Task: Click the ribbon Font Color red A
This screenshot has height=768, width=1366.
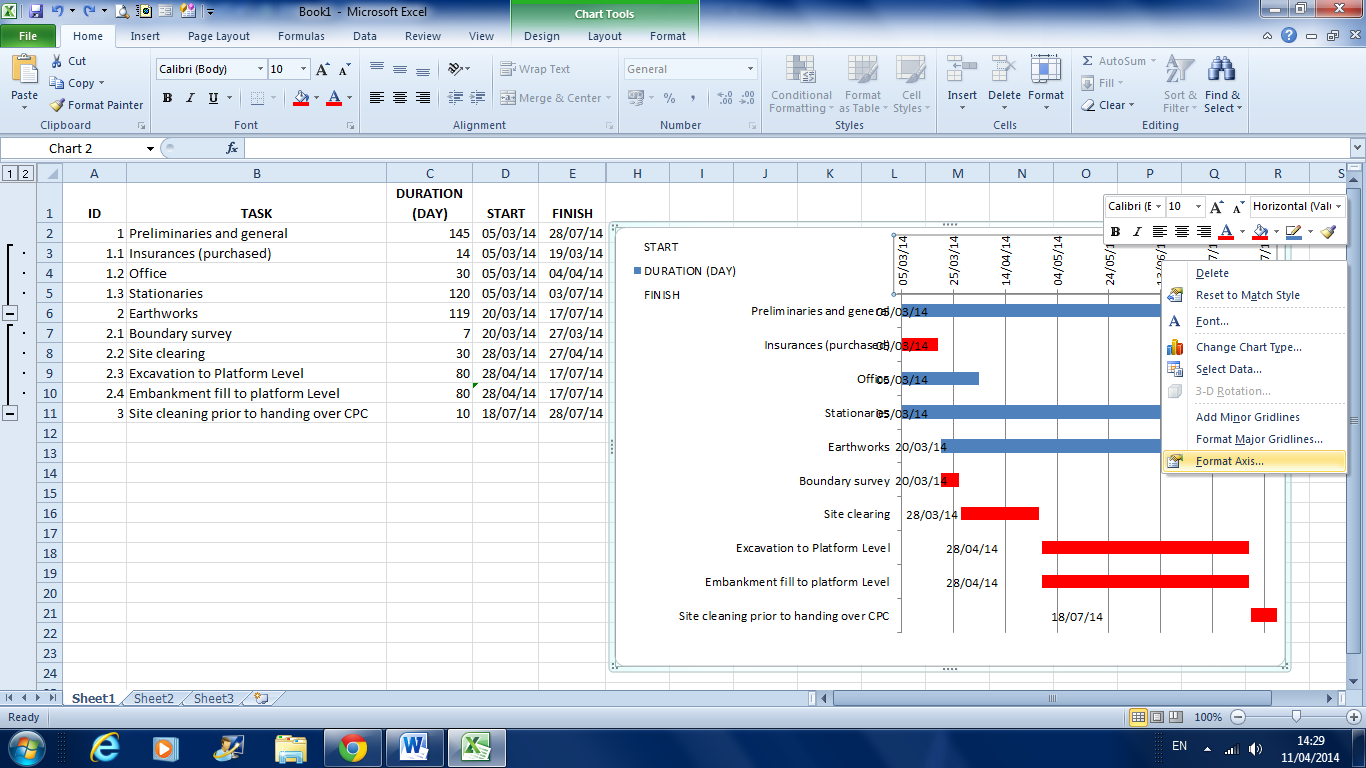Action: click(334, 98)
